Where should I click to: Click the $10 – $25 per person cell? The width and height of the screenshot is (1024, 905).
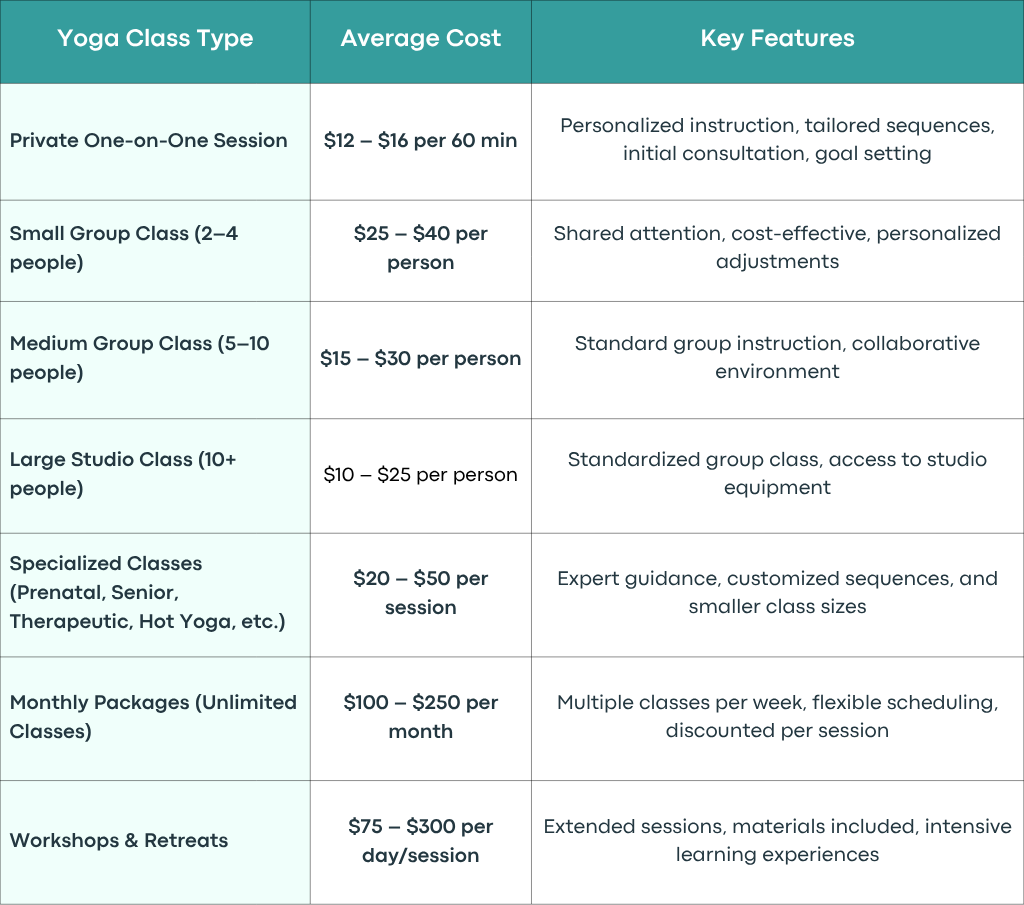[421, 475]
